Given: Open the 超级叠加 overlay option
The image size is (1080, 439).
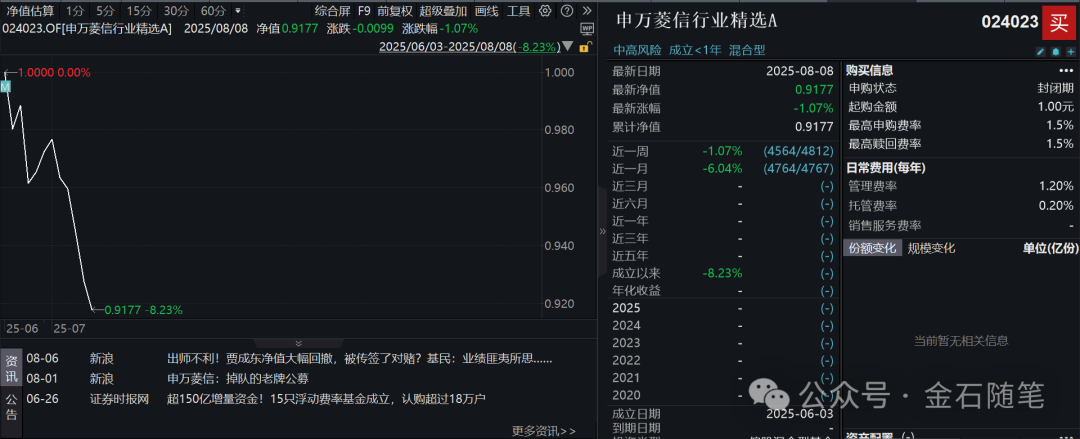Looking at the screenshot, I should (x=443, y=11).
